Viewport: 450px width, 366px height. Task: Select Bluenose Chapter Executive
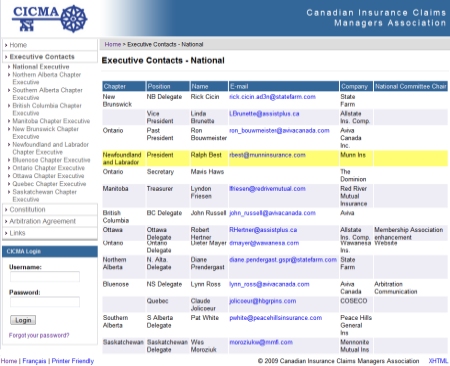51,160
